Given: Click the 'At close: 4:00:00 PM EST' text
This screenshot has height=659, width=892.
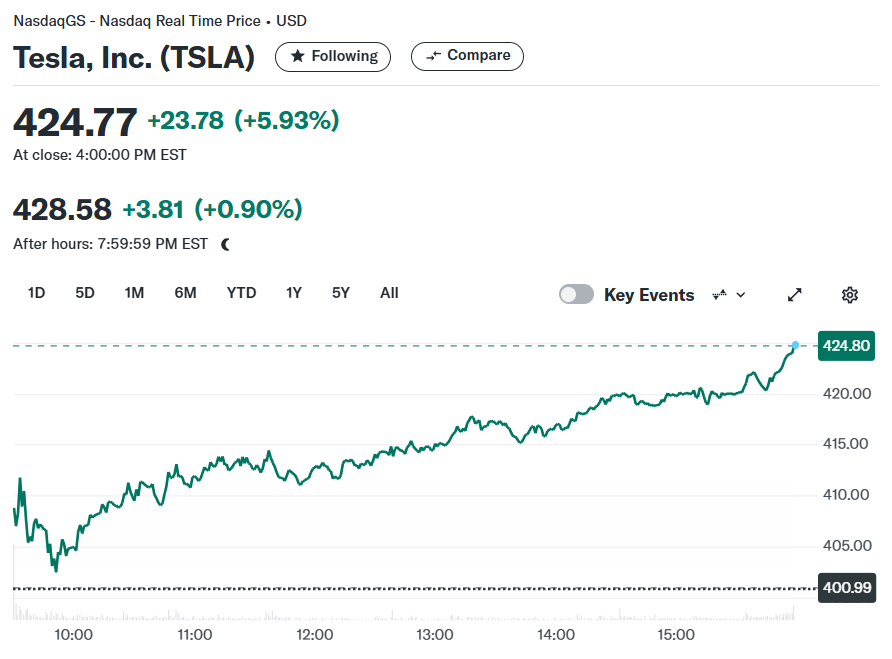Looking at the screenshot, I should click(x=100, y=155).
